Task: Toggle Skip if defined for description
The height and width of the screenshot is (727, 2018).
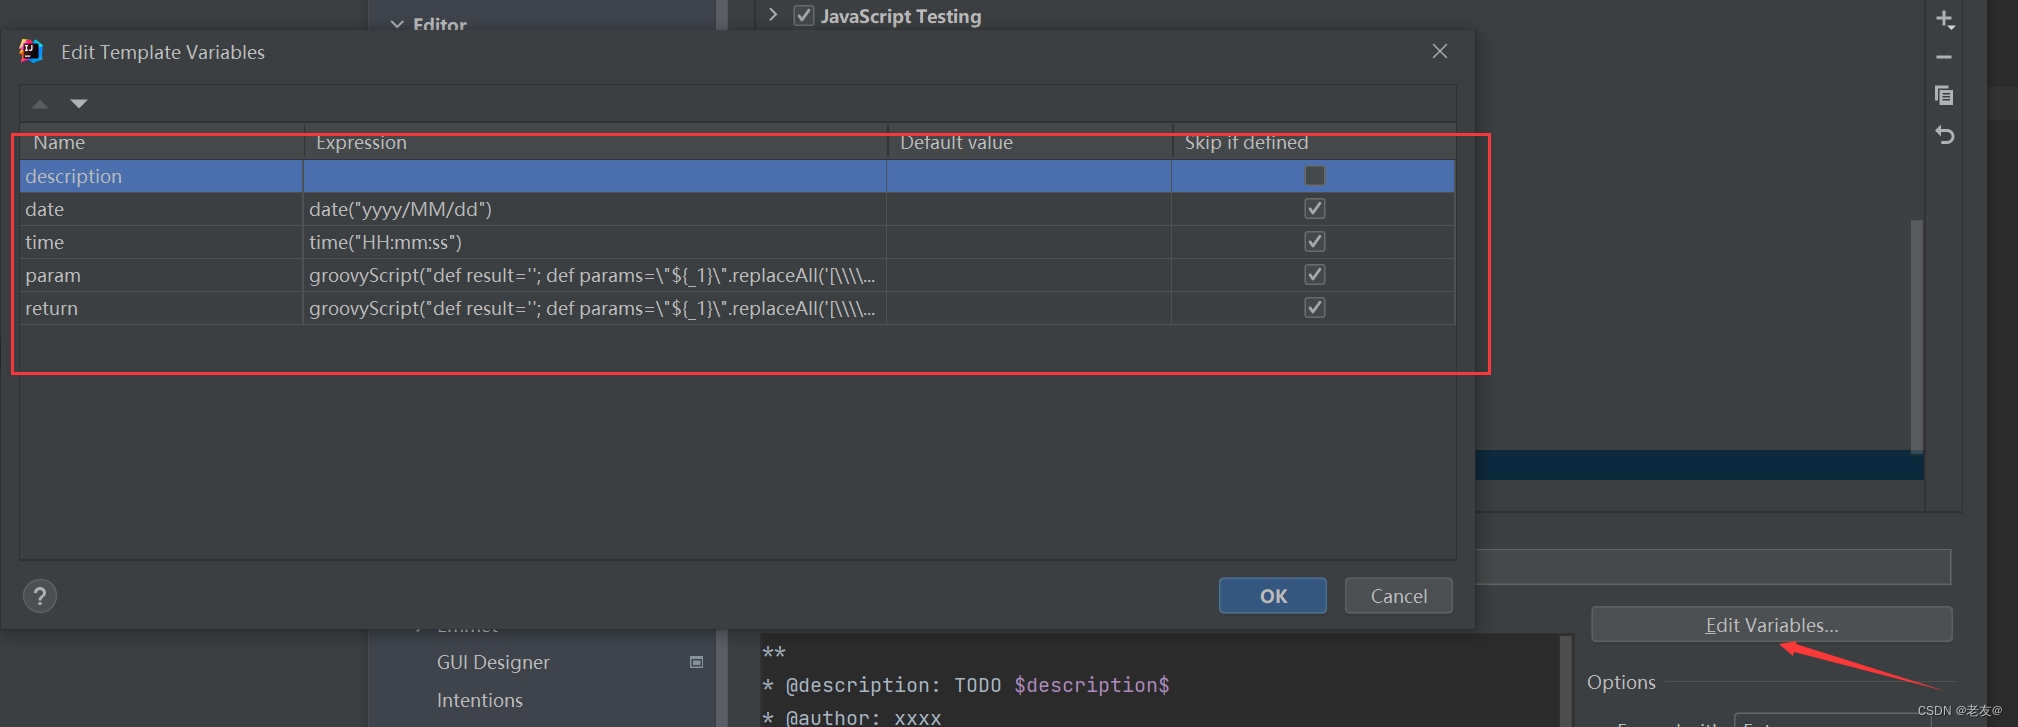Action: point(1315,176)
